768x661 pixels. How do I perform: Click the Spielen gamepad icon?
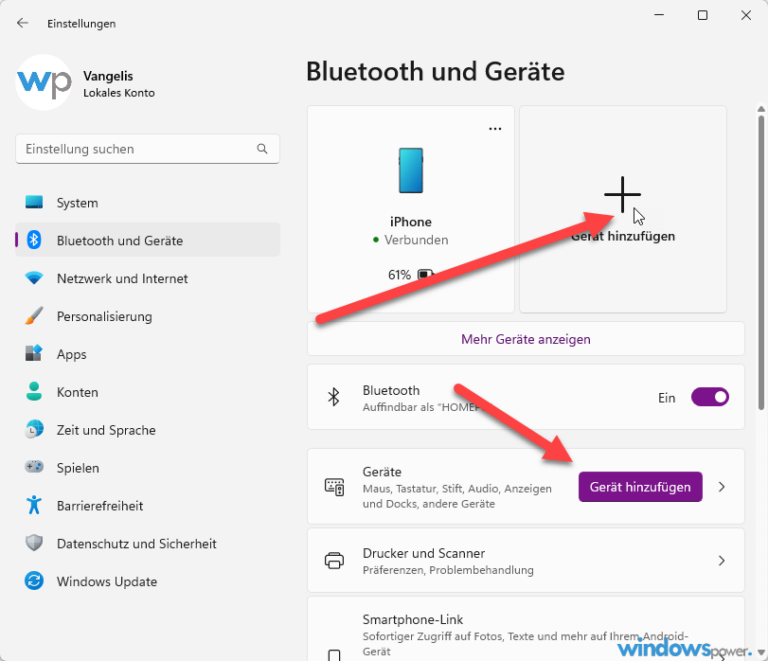34,467
